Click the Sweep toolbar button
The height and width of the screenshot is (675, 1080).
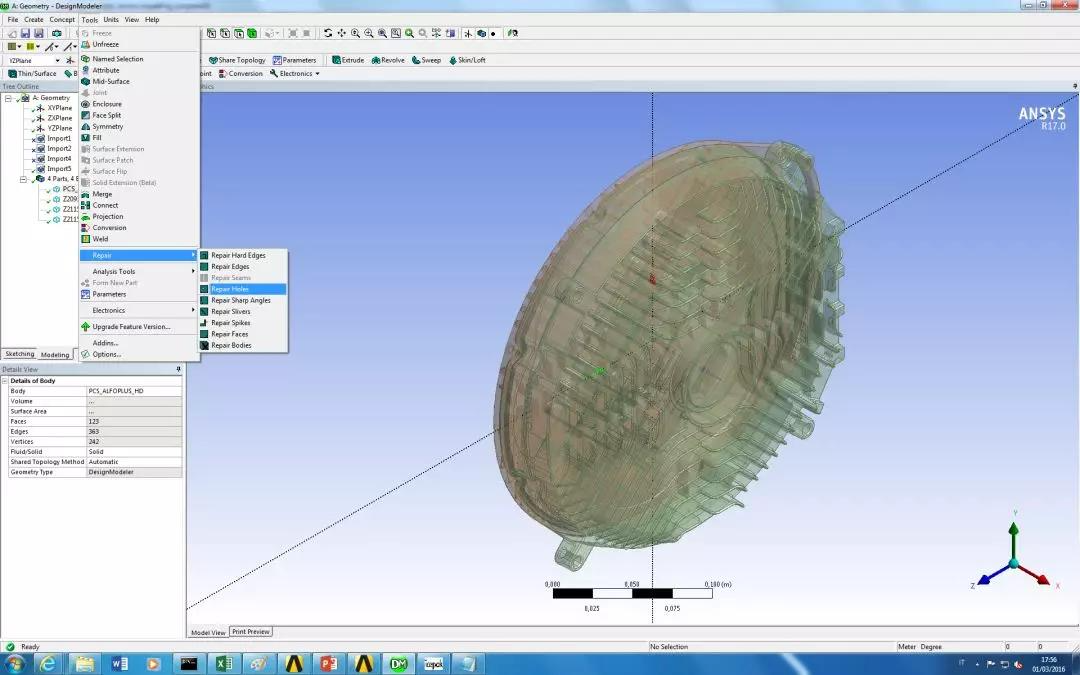tap(426, 60)
